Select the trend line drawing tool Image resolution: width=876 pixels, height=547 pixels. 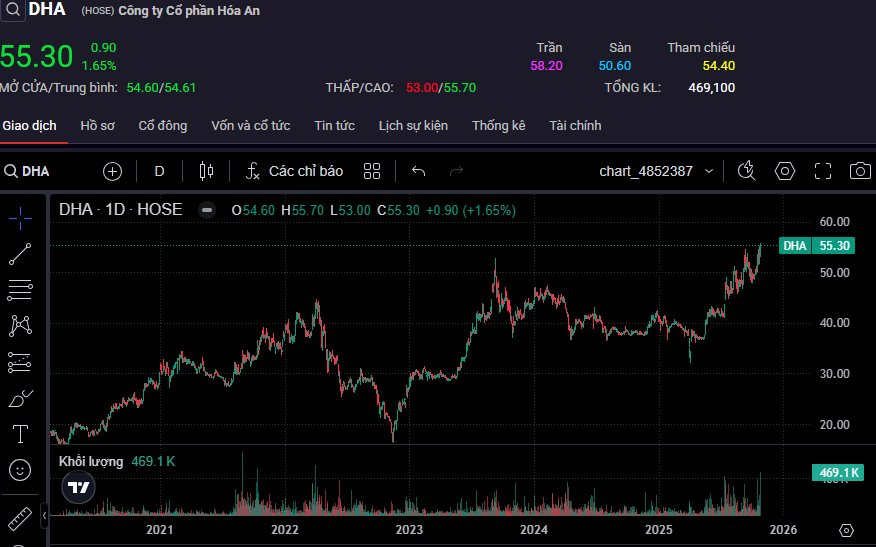coord(20,254)
